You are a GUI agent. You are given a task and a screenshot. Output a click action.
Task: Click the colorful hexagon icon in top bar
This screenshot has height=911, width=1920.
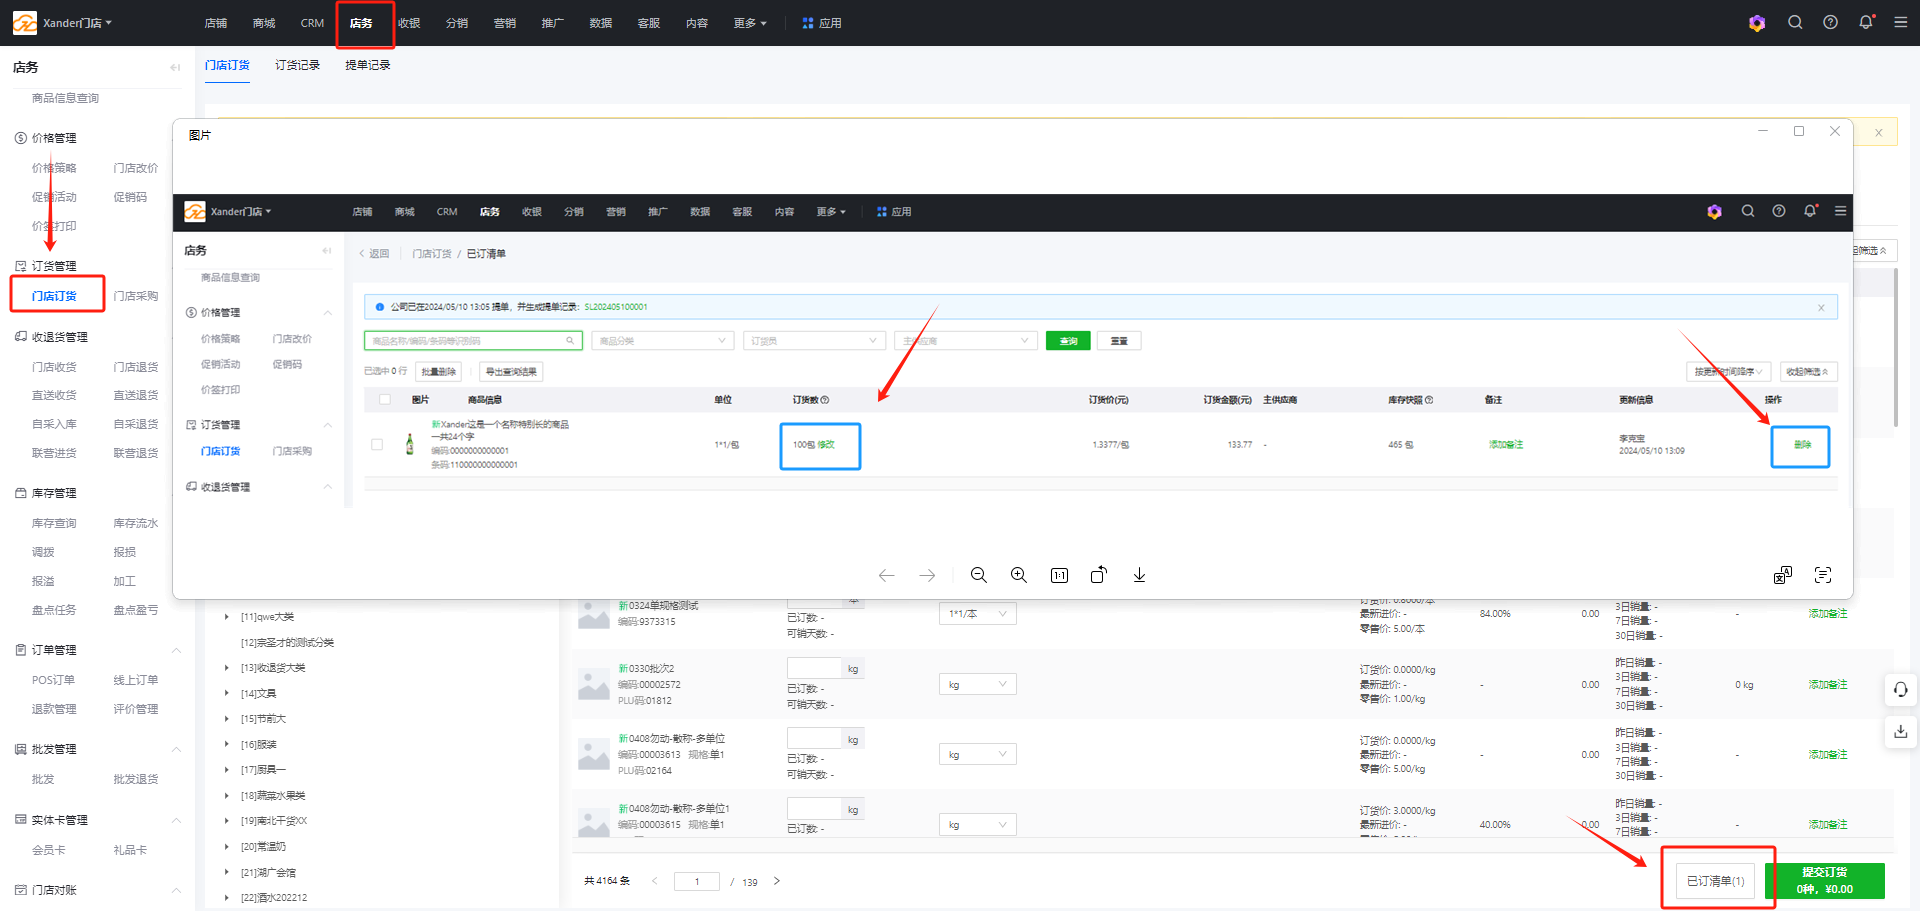coord(1757,23)
